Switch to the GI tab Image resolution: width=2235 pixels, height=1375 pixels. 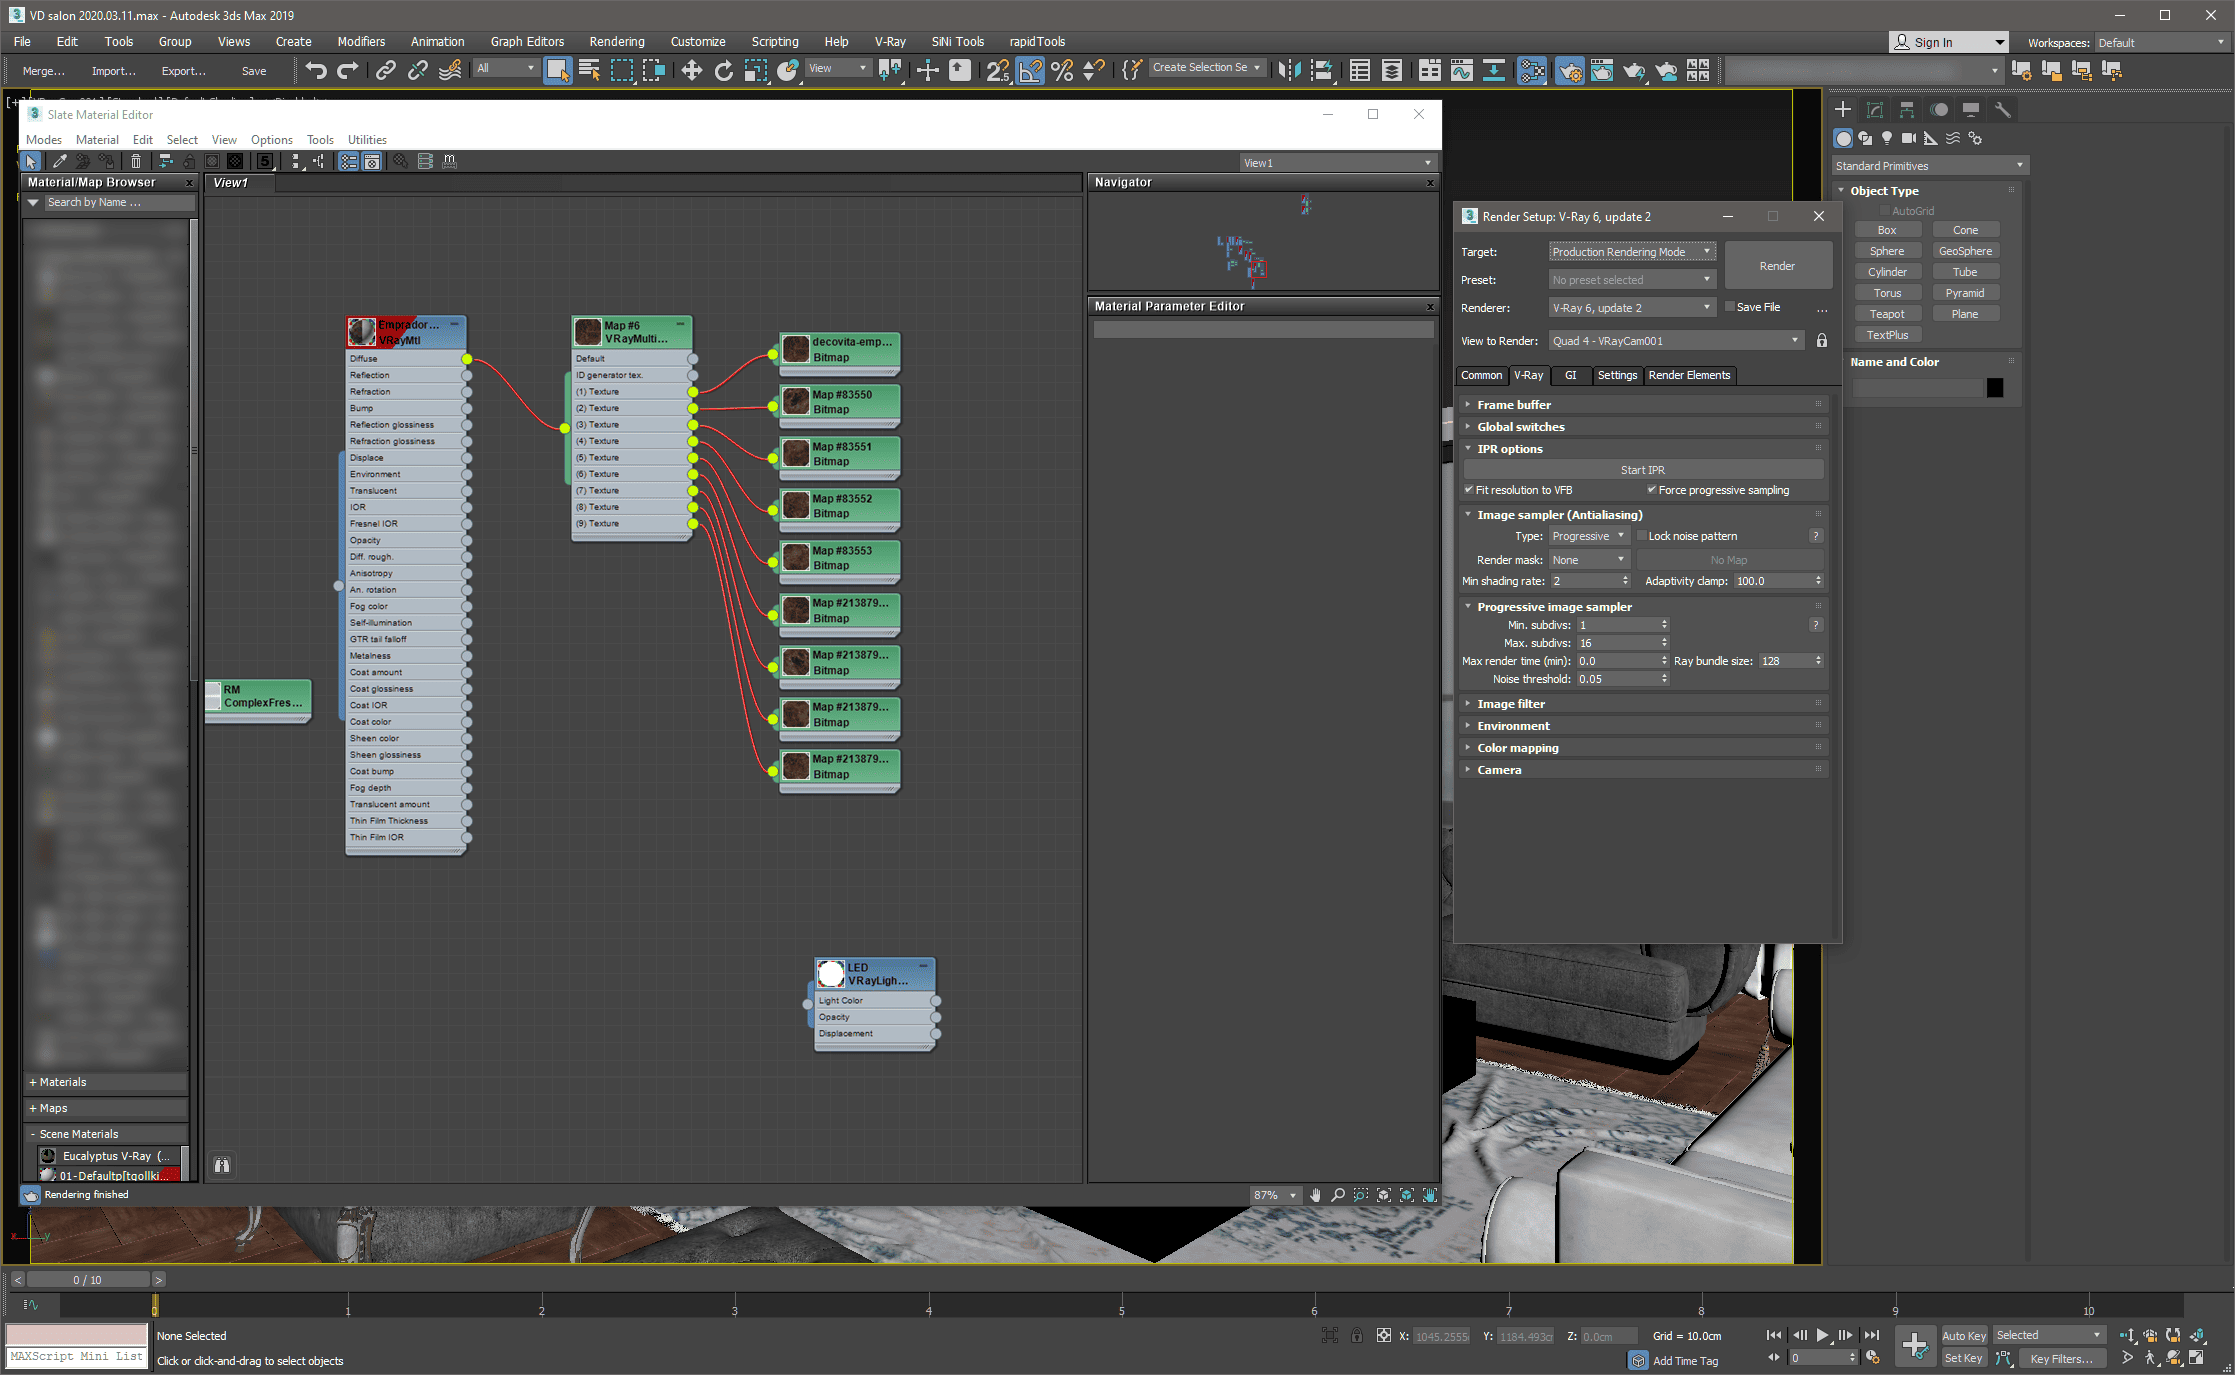click(1570, 375)
